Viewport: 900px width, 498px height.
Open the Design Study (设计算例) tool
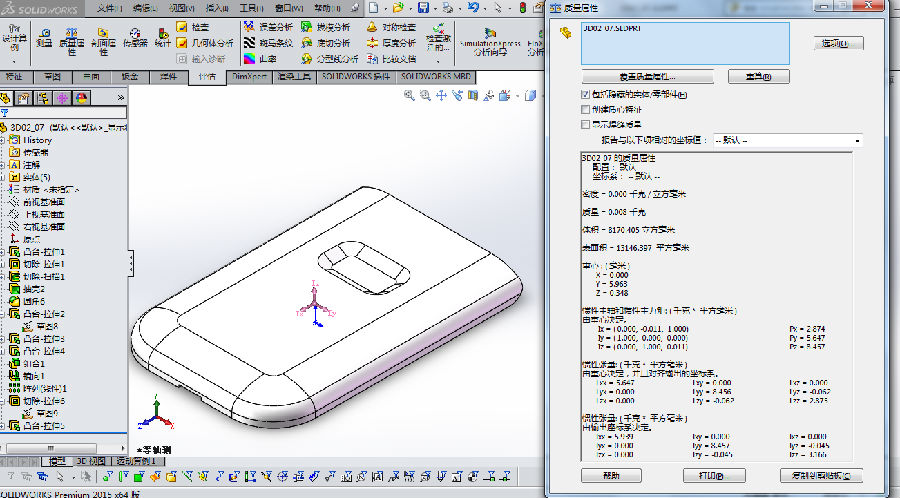coord(14,41)
